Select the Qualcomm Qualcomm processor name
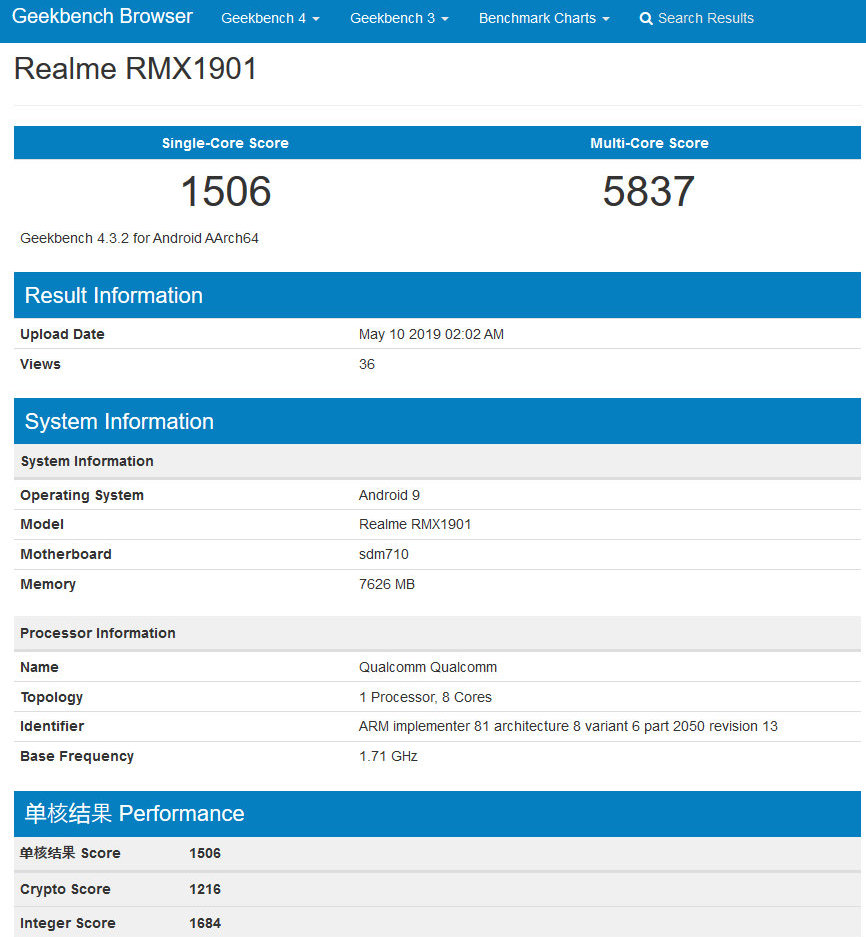This screenshot has width=866, height=937. point(428,667)
